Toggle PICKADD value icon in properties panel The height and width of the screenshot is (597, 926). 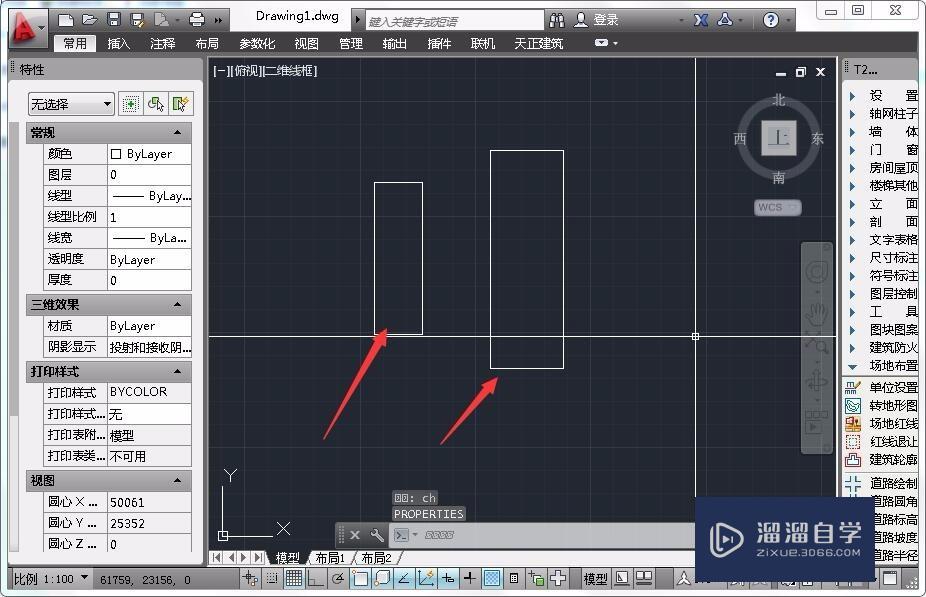click(x=131, y=105)
